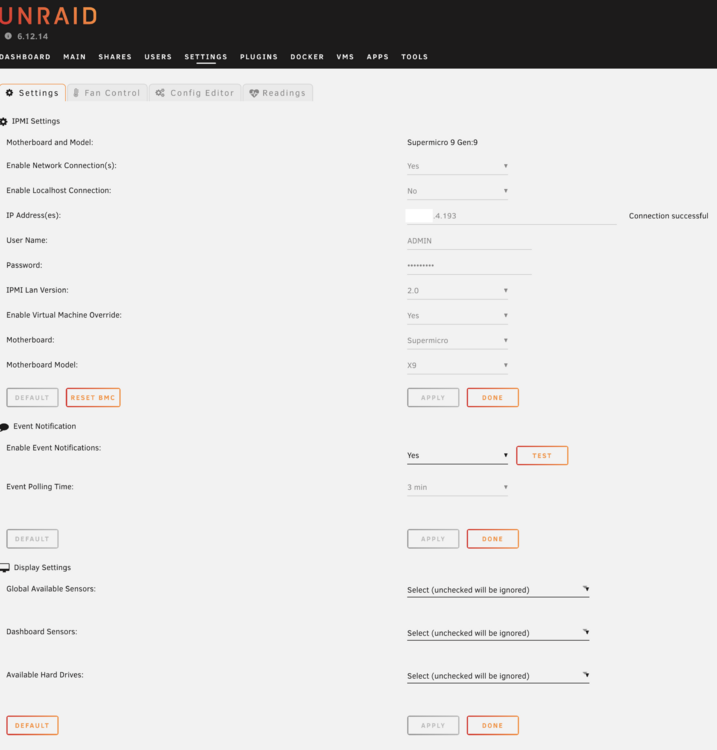Go to the Main page
The image size is (717, 750).
[x=75, y=57]
